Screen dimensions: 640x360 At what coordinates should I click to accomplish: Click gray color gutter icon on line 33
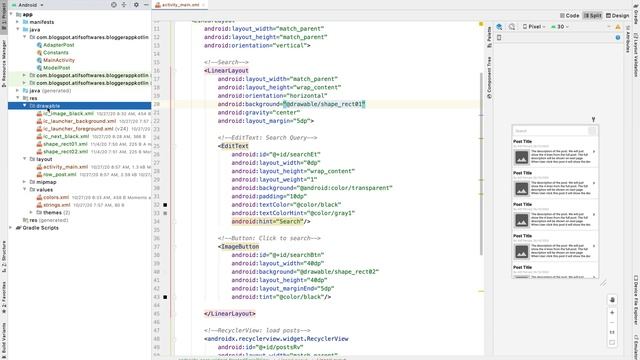[x=165, y=213]
